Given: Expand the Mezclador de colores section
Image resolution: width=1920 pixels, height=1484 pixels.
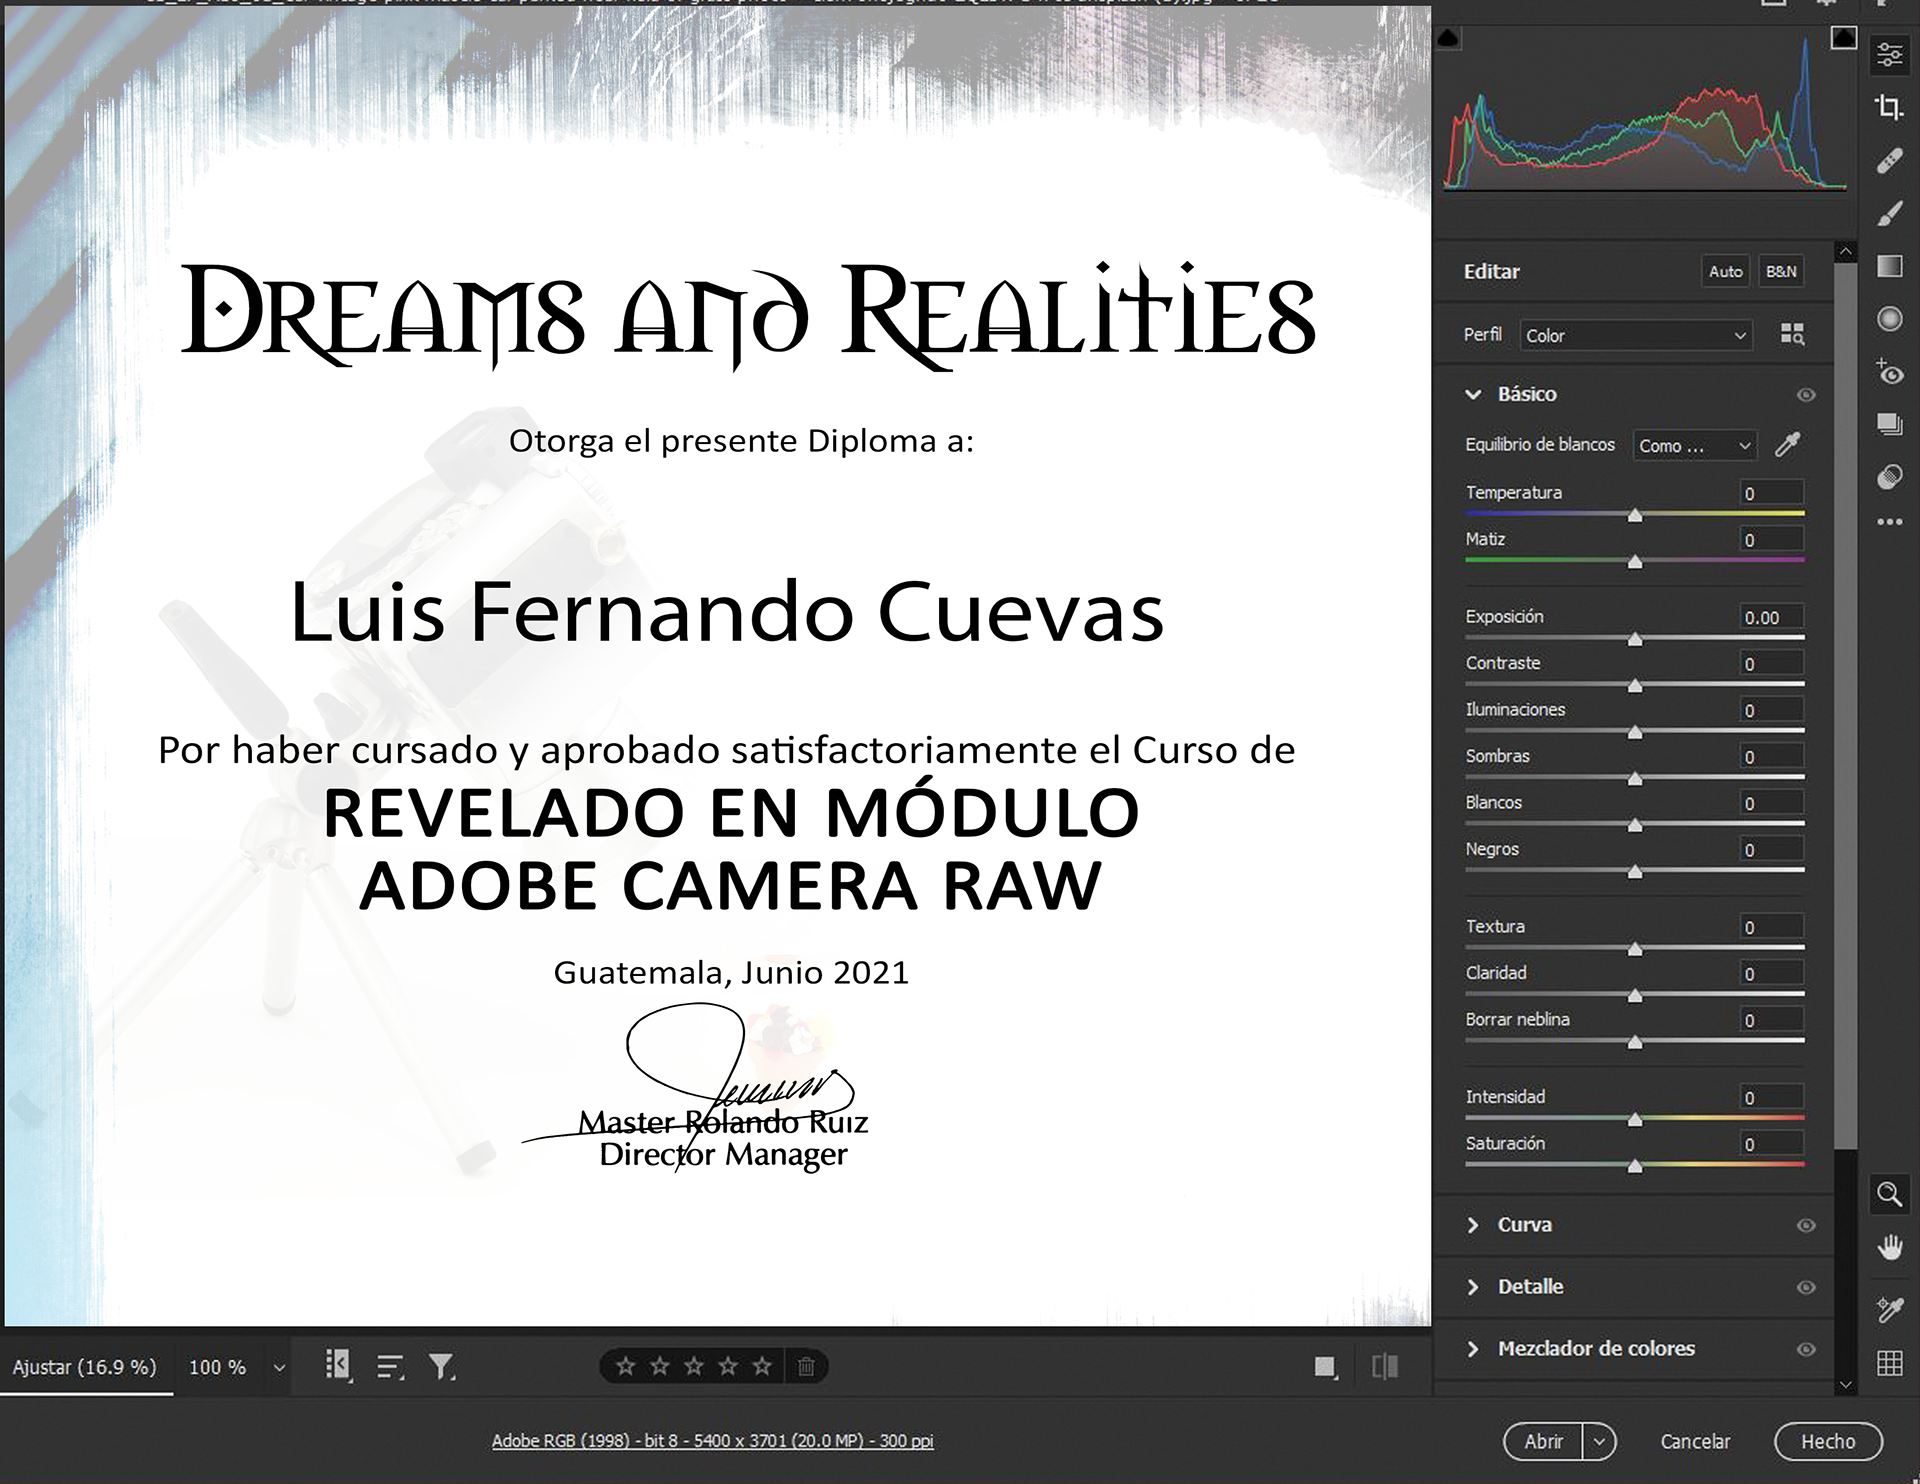Looking at the screenshot, I should [1473, 1349].
